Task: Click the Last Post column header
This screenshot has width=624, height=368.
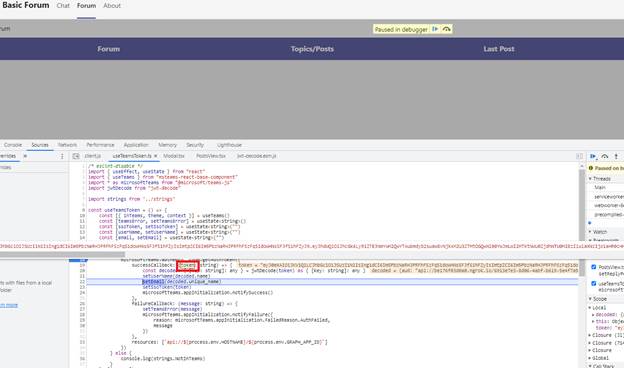Action: pos(499,49)
